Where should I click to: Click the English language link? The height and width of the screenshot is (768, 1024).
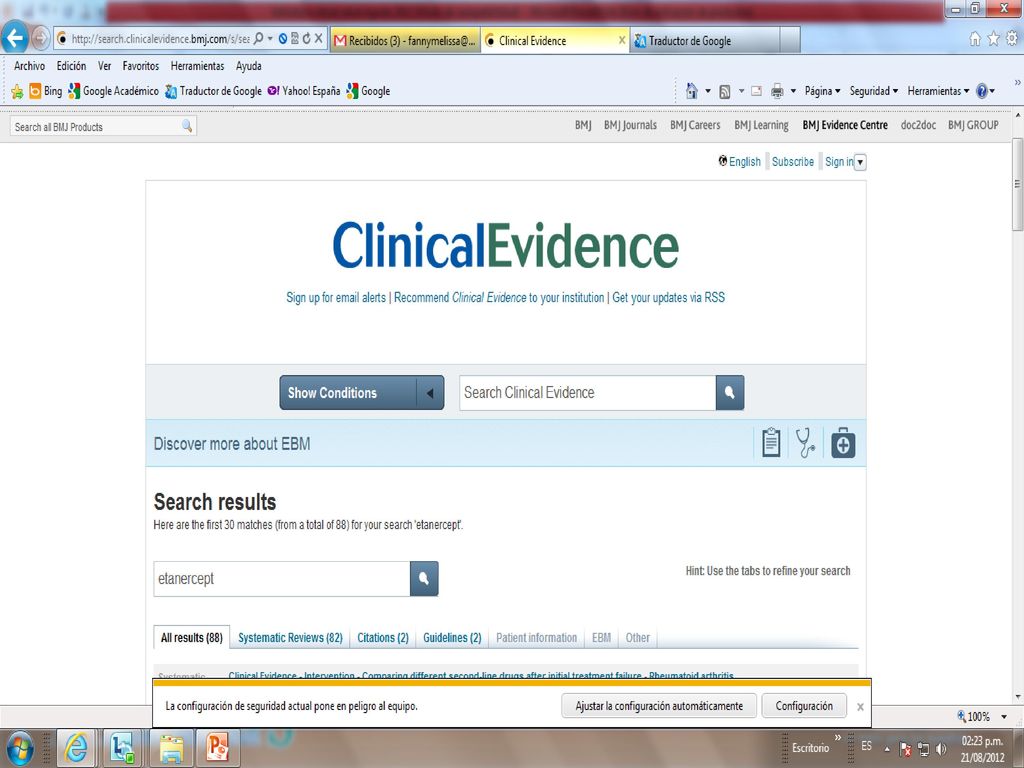(x=744, y=162)
